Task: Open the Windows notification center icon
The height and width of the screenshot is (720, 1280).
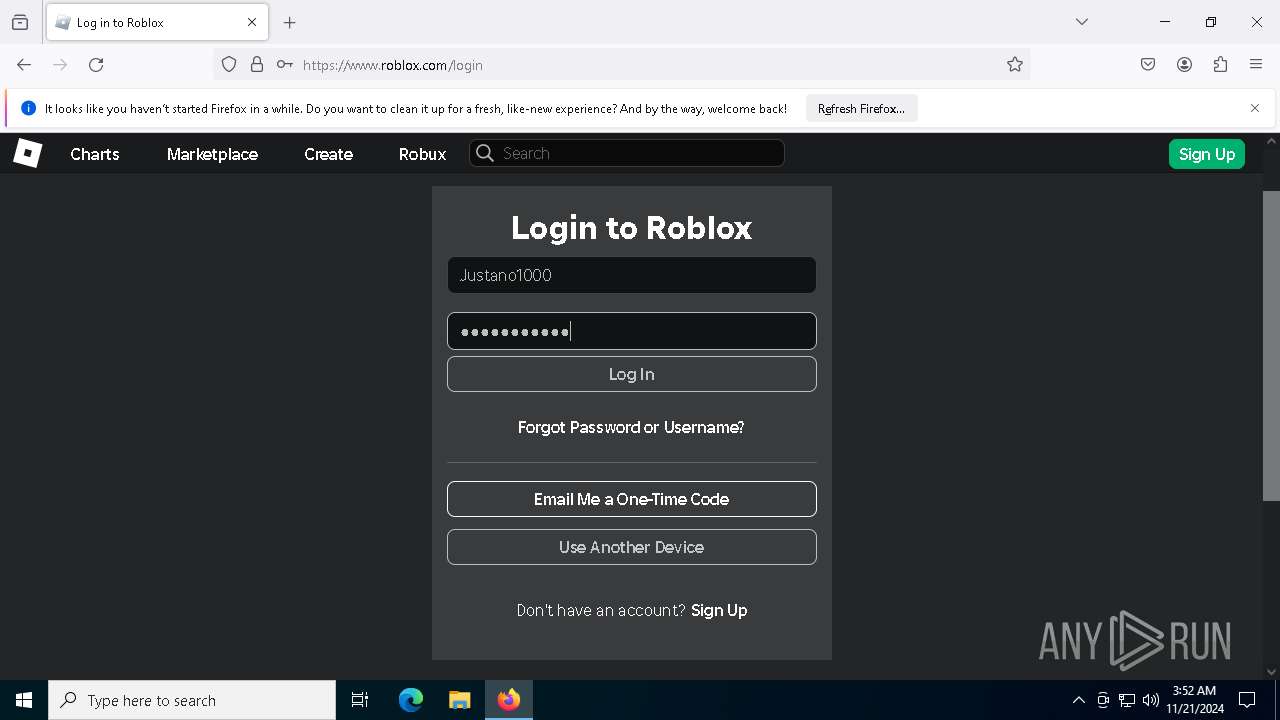Action: [1247, 700]
